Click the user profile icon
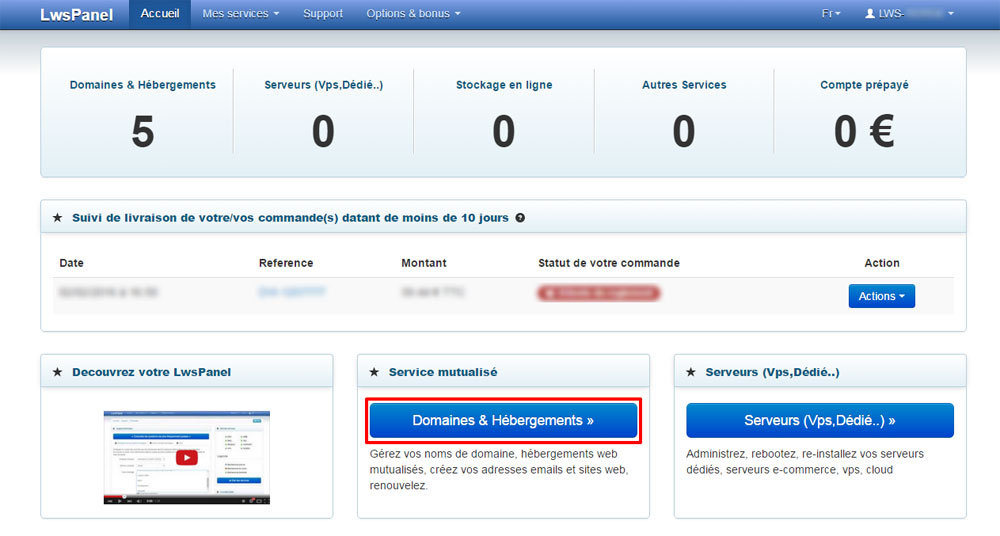This screenshot has height=536, width=1000. [x=870, y=14]
